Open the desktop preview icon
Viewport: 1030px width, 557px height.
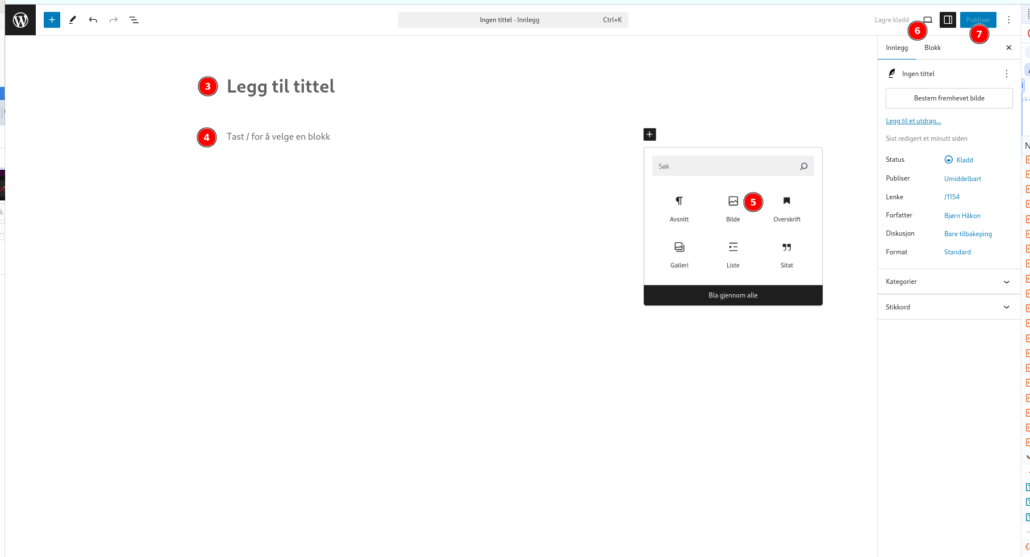(927, 19)
